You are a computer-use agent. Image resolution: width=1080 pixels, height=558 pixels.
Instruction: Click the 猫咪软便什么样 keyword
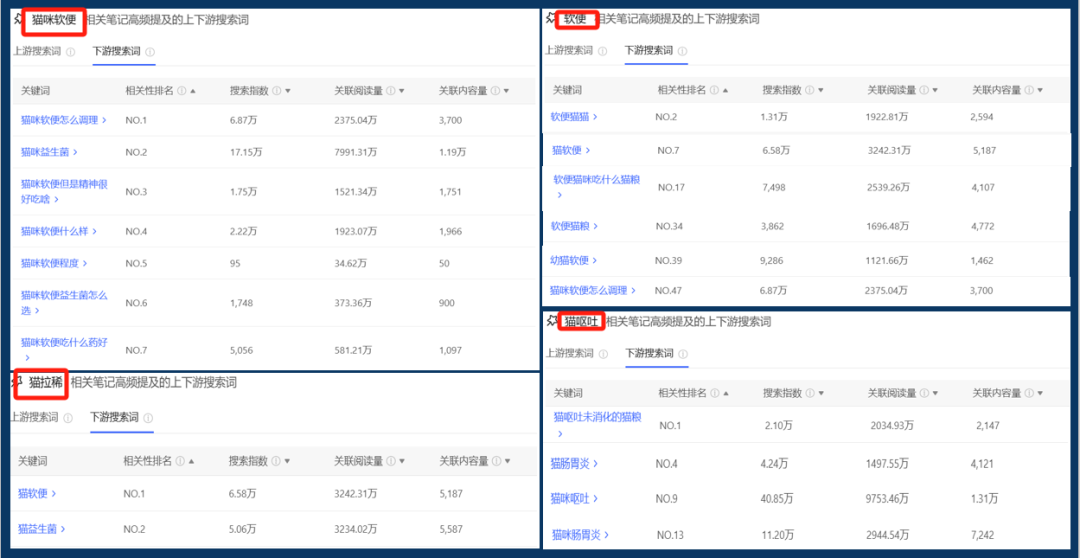pos(59,231)
